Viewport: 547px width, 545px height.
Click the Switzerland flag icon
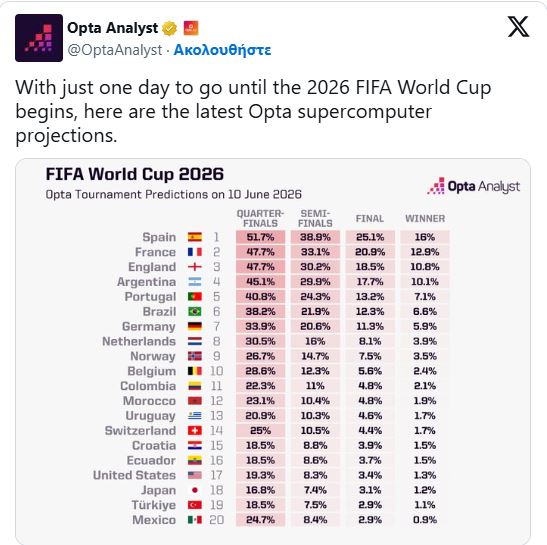click(195, 431)
